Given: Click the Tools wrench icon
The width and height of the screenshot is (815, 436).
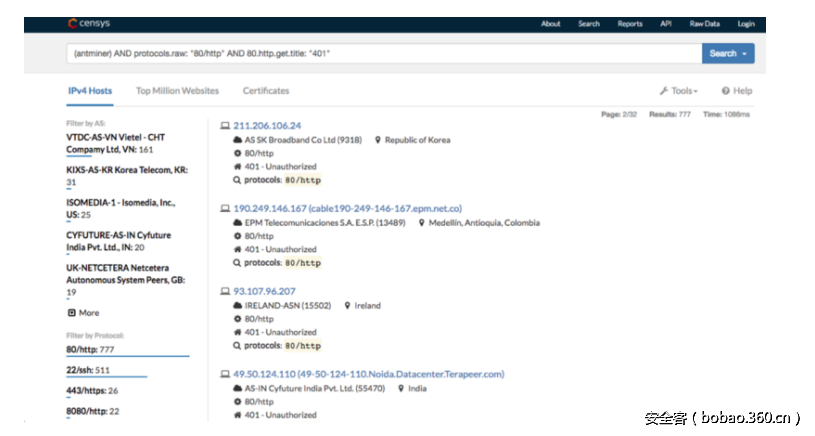Looking at the screenshot, I should click(x=664, y=91).
